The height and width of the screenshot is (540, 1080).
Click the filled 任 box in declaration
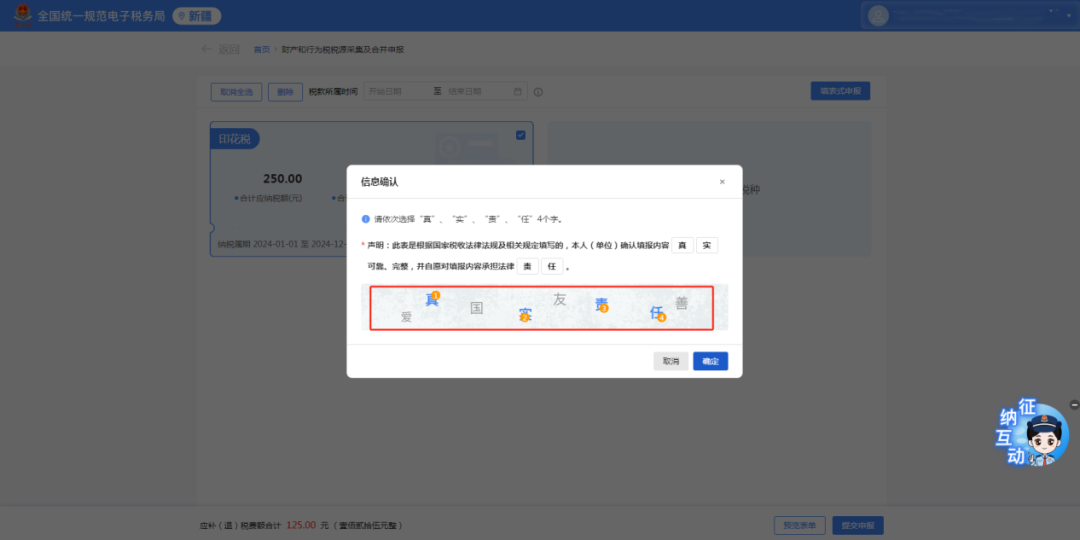552,267
